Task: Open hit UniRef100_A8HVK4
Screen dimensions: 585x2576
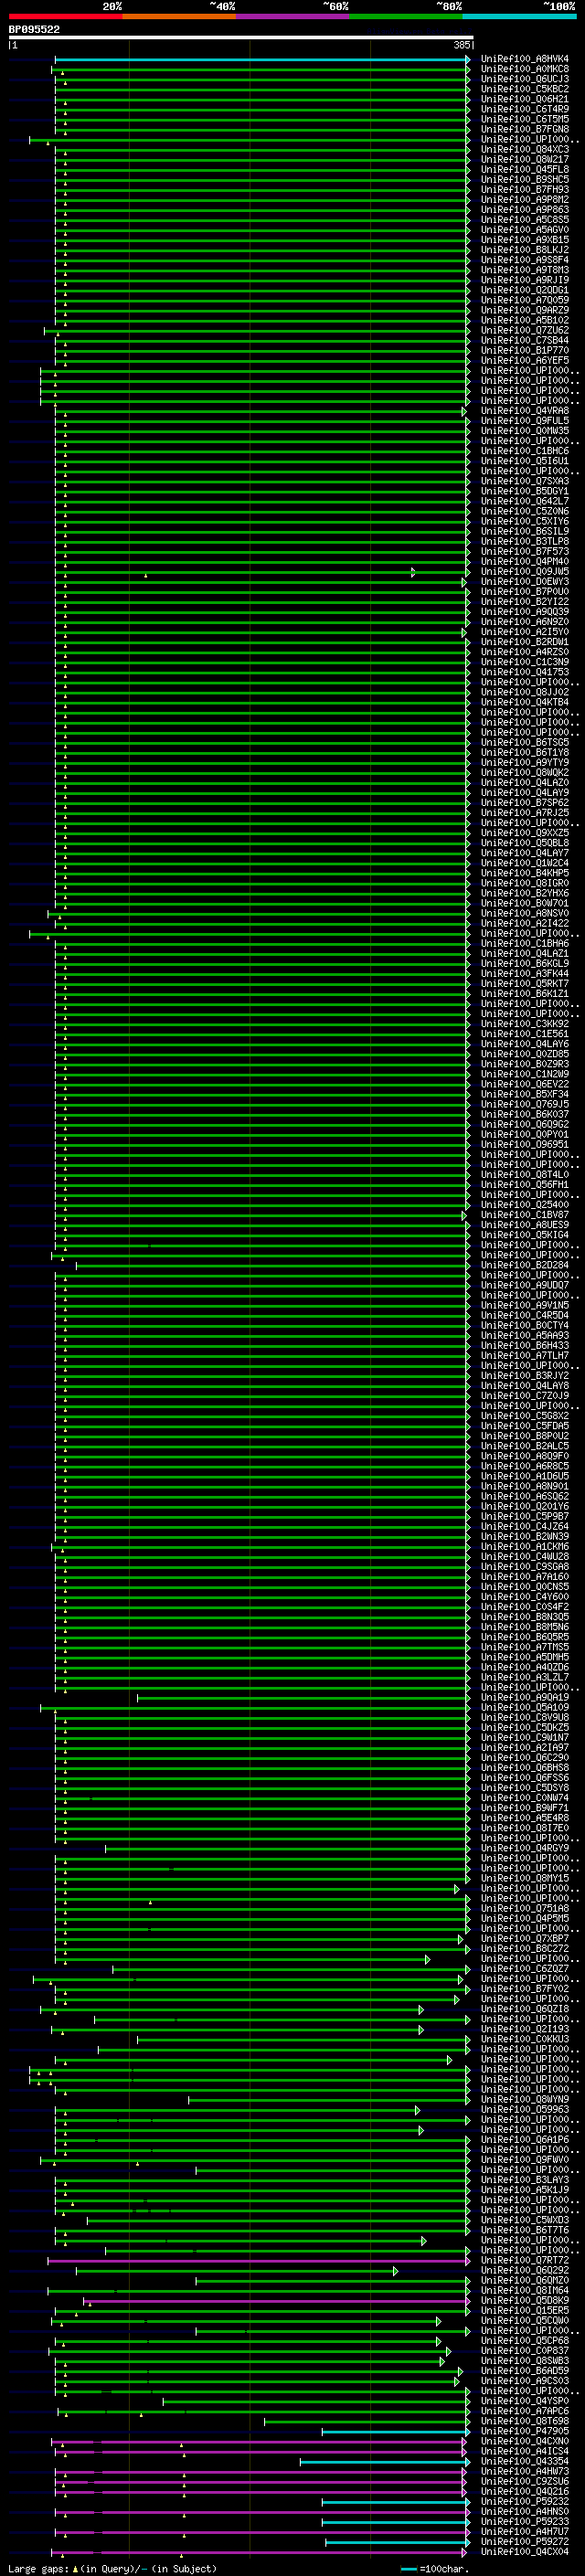Action: 525,59
